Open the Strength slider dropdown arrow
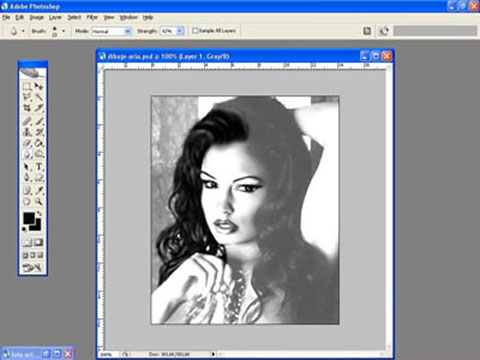The height and width of the screenshot is (360, 480). [x=180, y=31]
